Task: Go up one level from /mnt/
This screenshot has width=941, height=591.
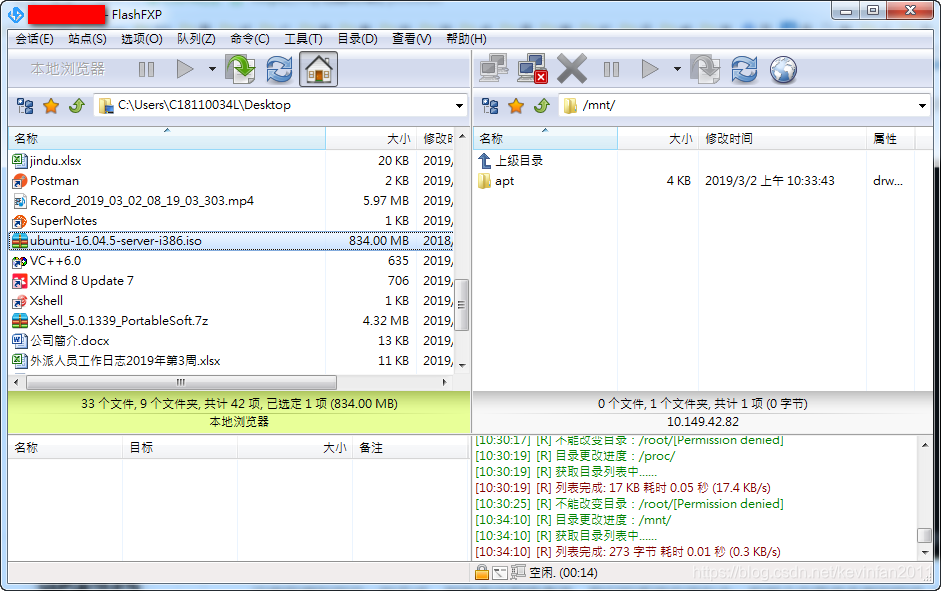Action: coord(542,106)
